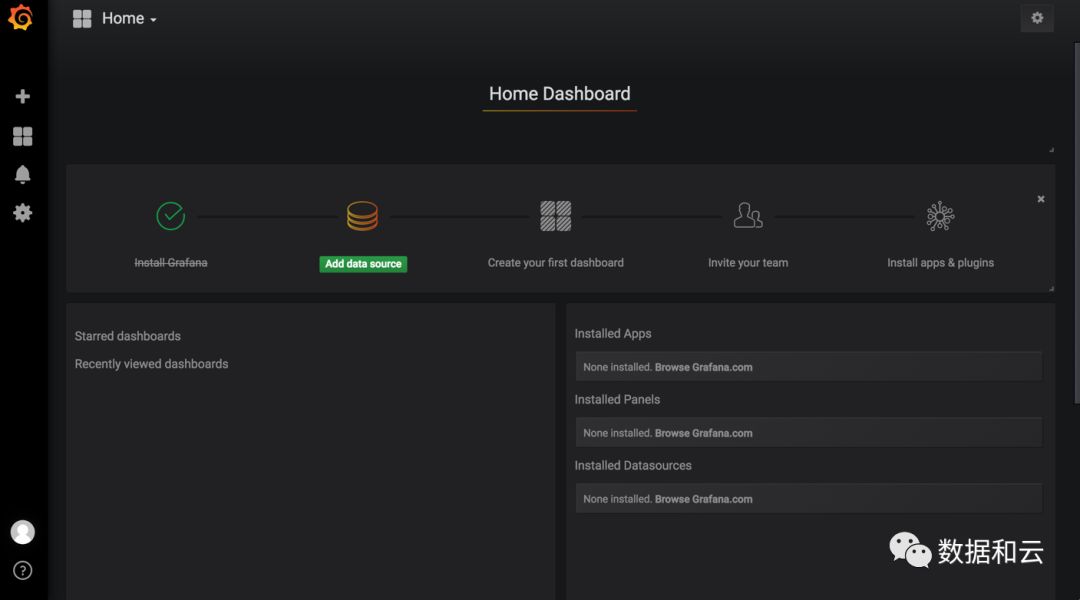Click the Home Dashboard title
1080x600 pixels.
559,94
